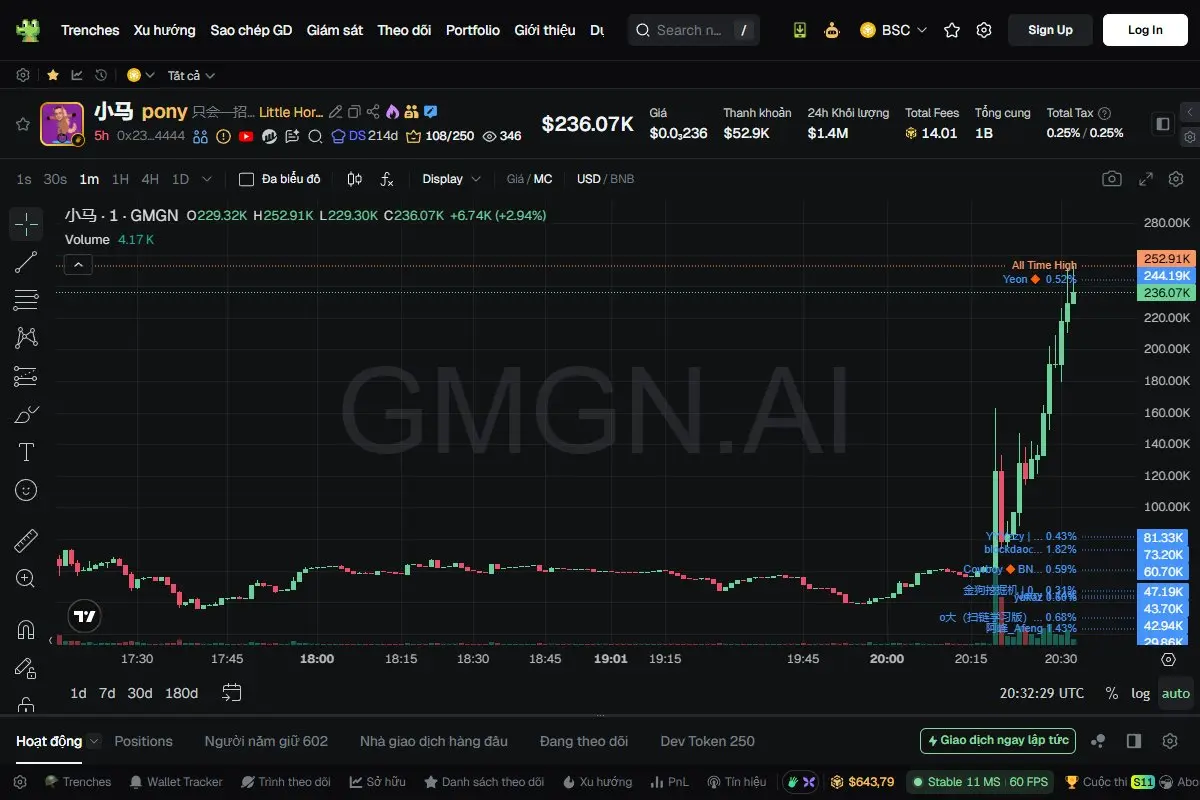This screenshot has width=1200, height=800.
Task: Switch to the Người nắm giữ 602 tab
Action: tap(266, 741)
